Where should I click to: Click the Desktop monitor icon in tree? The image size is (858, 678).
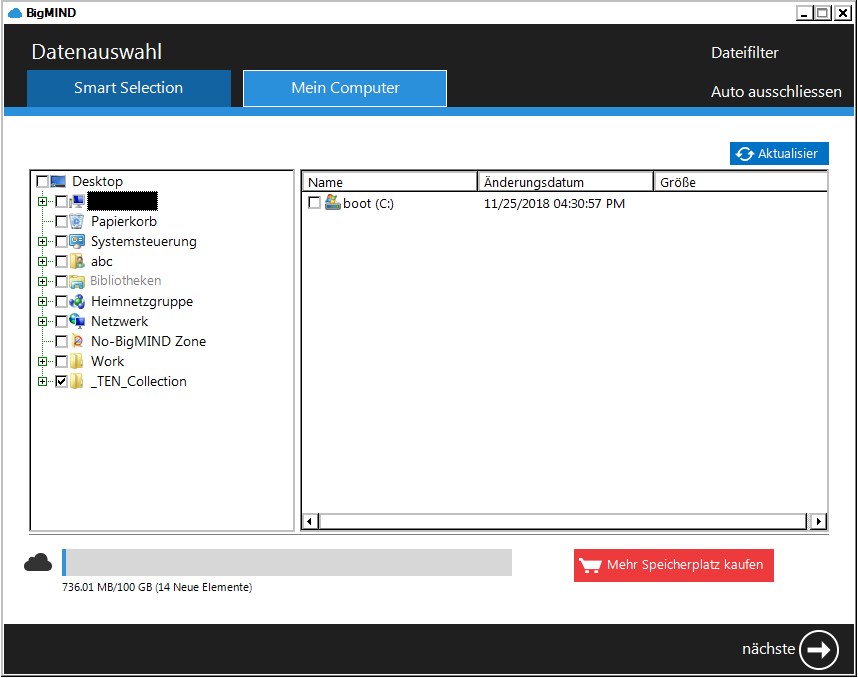tap(58, 181)
